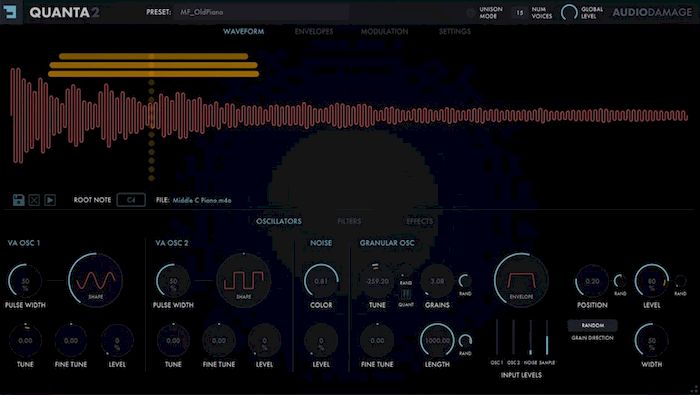This screenshot has width=700, height=395.
Task: Toggle the granular tune Quant switch
Action: click(406, 295)
